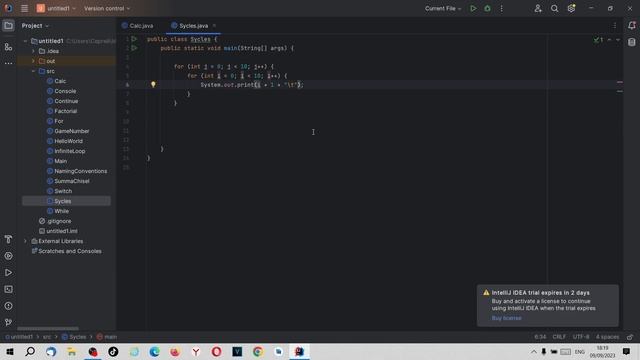
Task: Select the While class
Action: click(x=62, y=211)
